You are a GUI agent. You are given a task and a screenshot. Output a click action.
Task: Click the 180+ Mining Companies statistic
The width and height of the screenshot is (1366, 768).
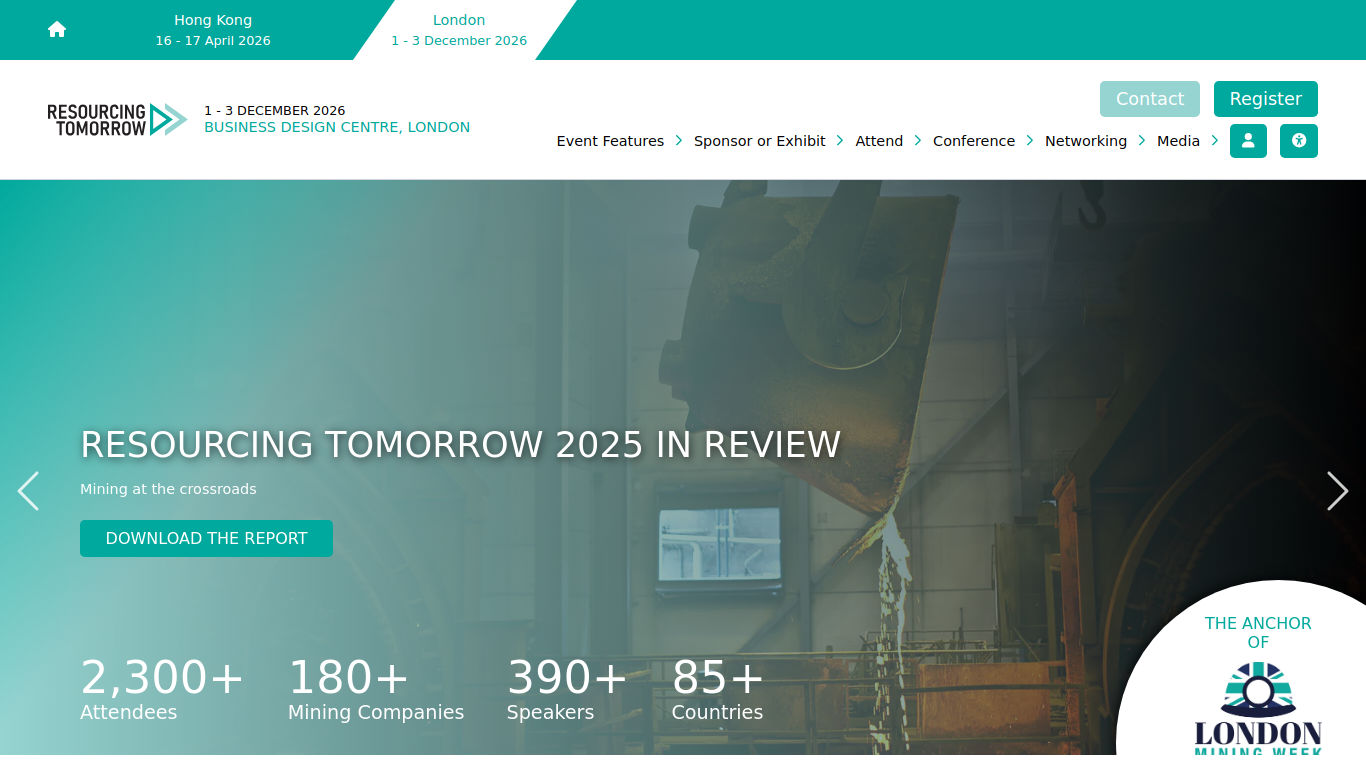(376, 690)
